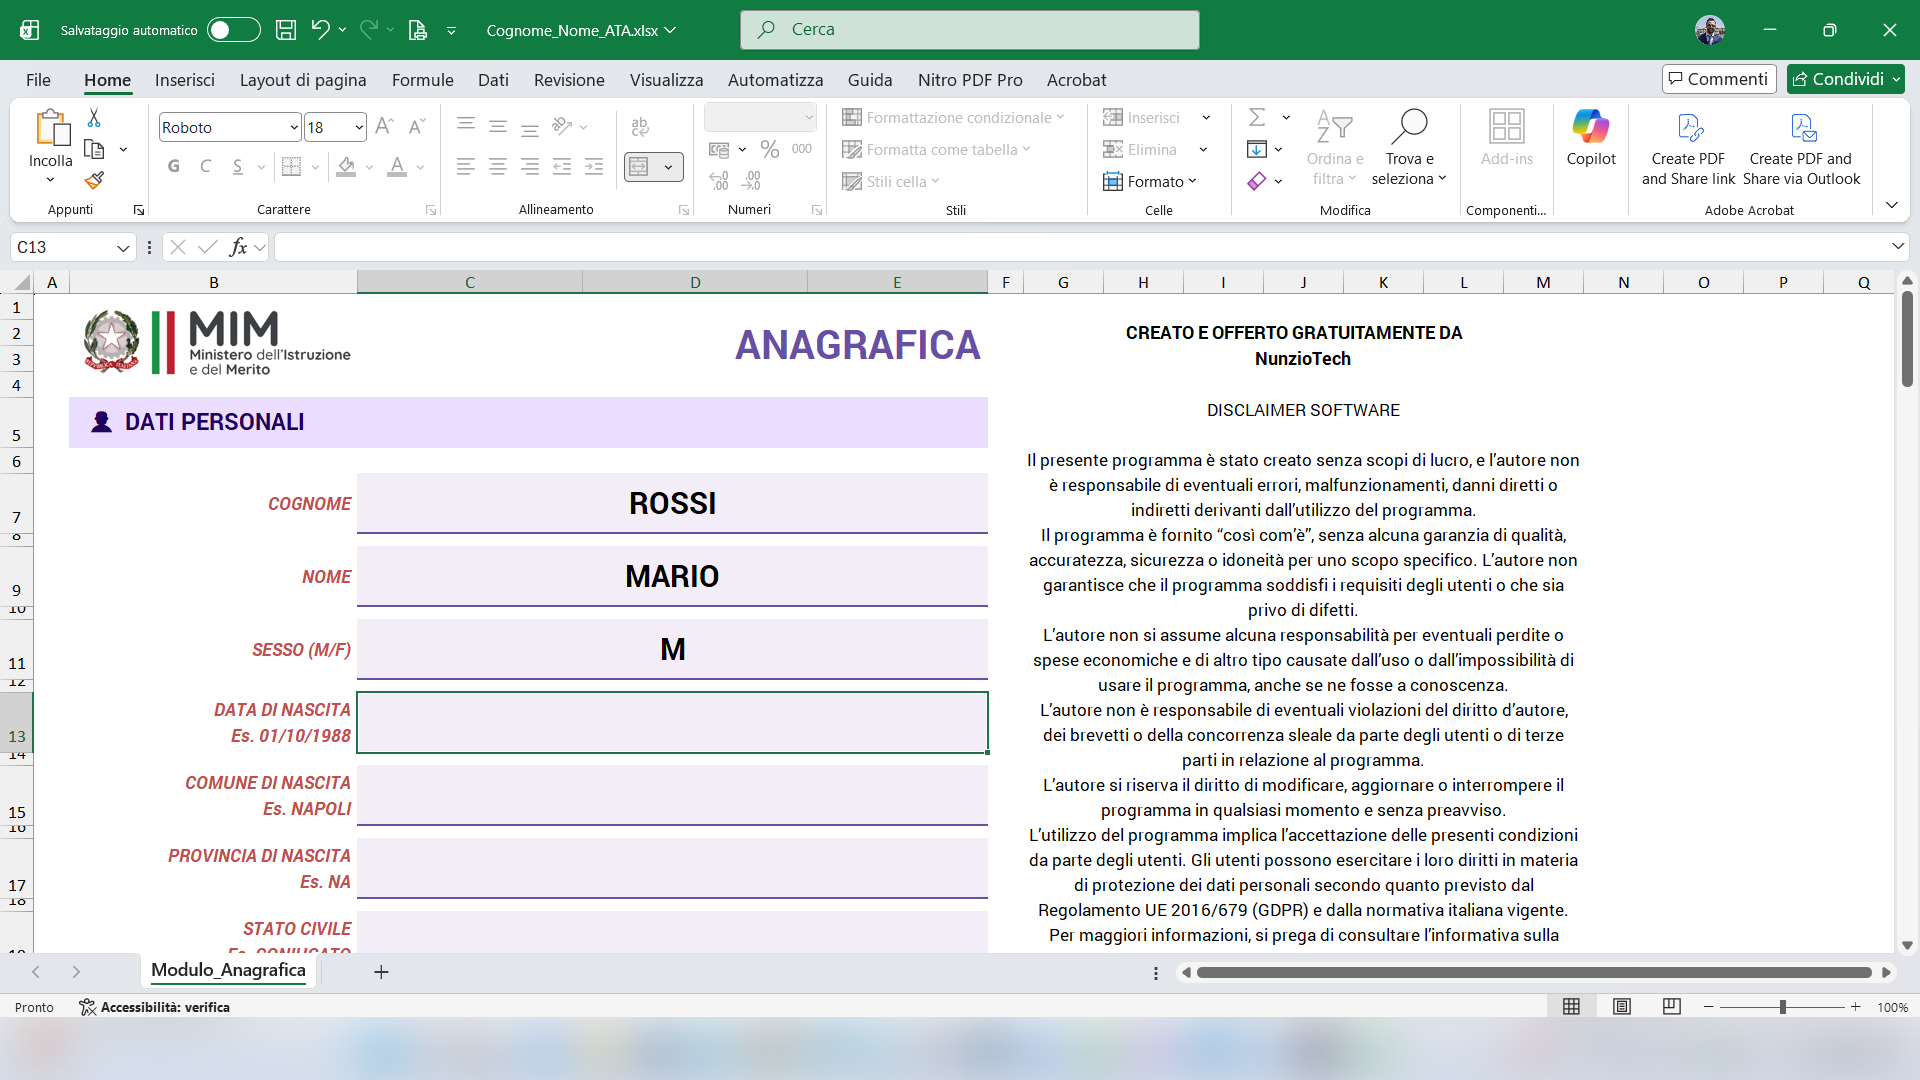
Task: Expand Formatta come tabella menu
Action: tap(937, 150)
